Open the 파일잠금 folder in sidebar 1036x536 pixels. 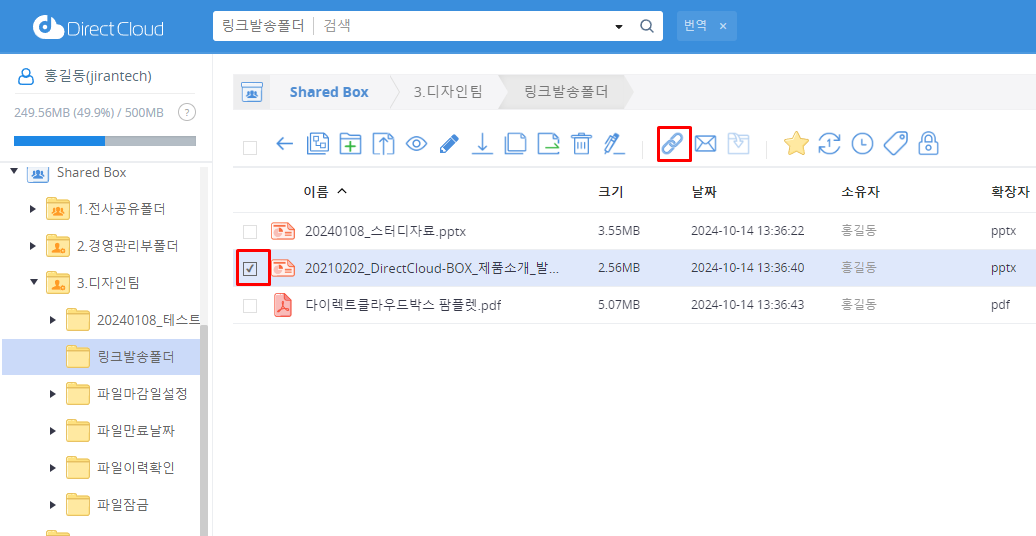(x=122, y=504)
